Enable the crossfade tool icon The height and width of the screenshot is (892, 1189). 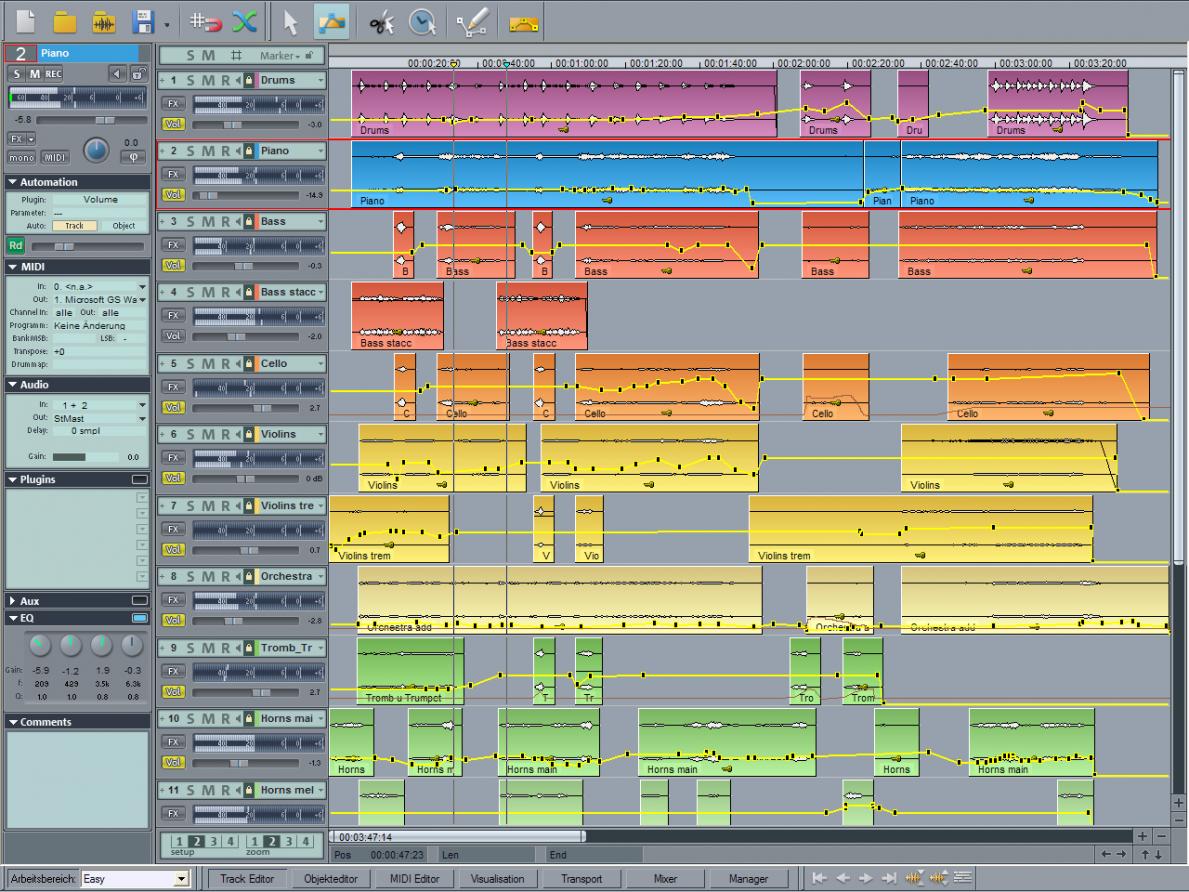coord(243,21)
